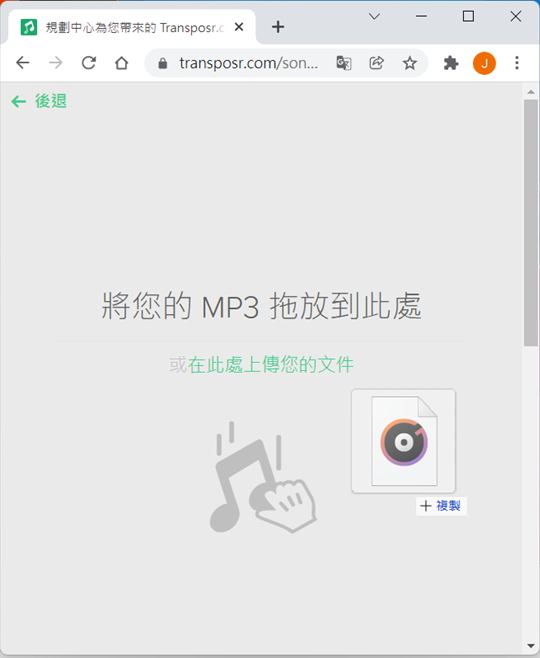
Task: Click the Google Translate icon in address bar
Action: (344, 63)
